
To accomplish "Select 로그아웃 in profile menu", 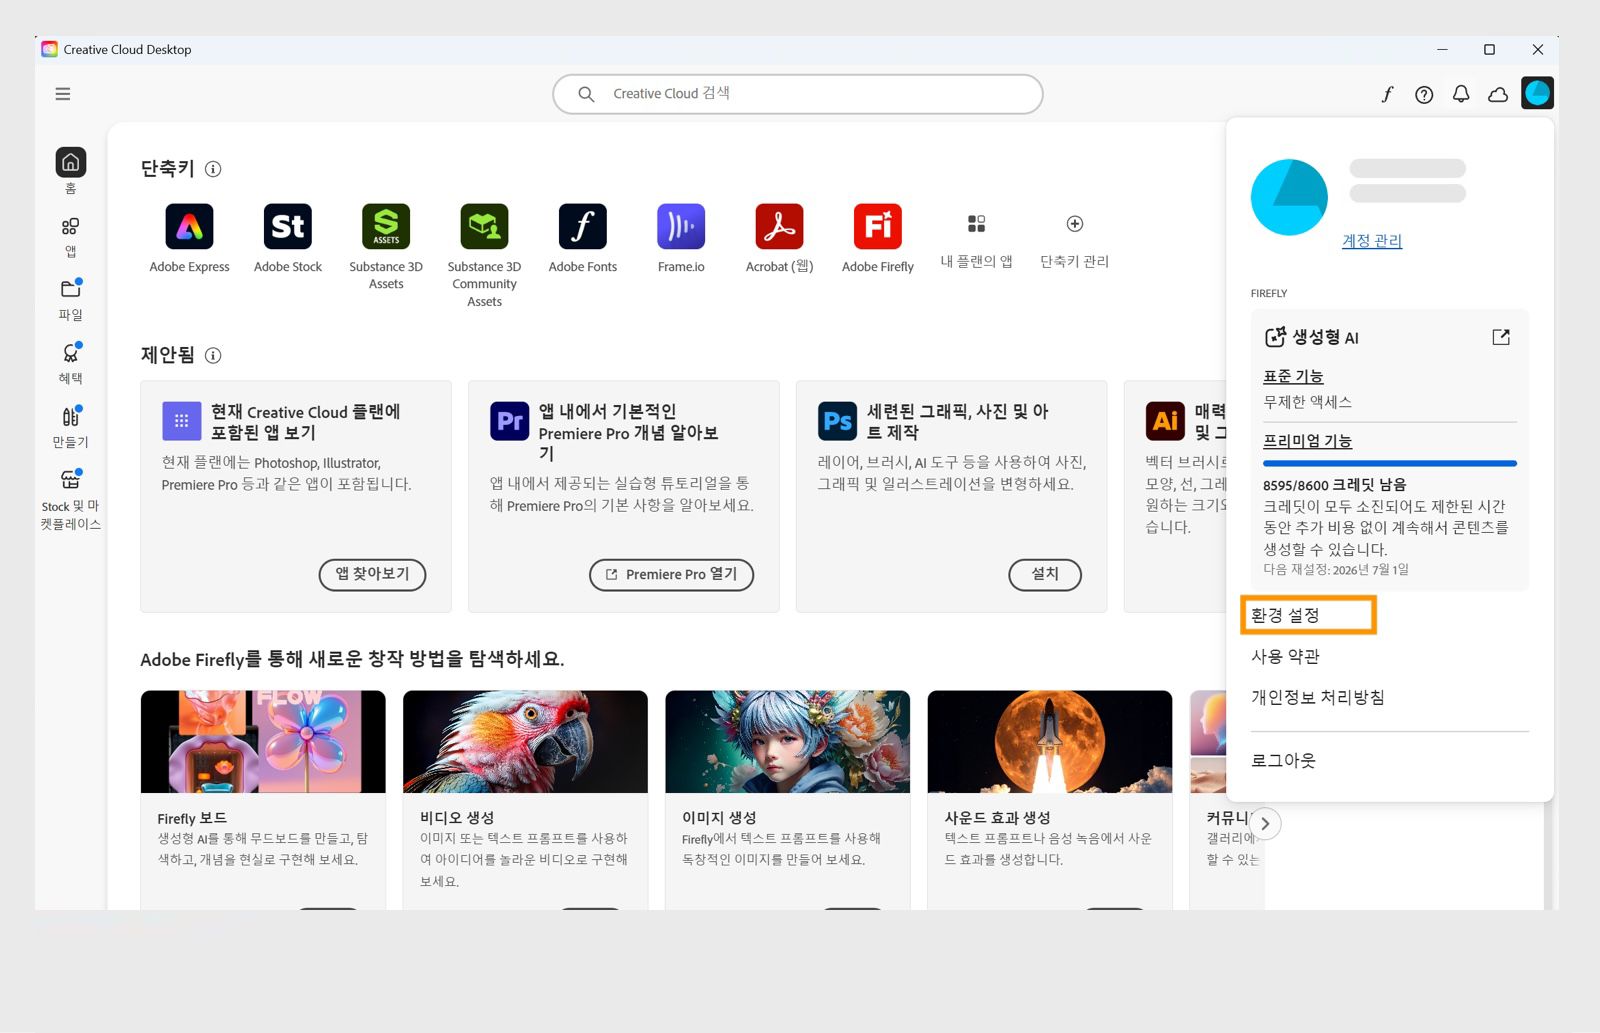I will (1283, 760).
